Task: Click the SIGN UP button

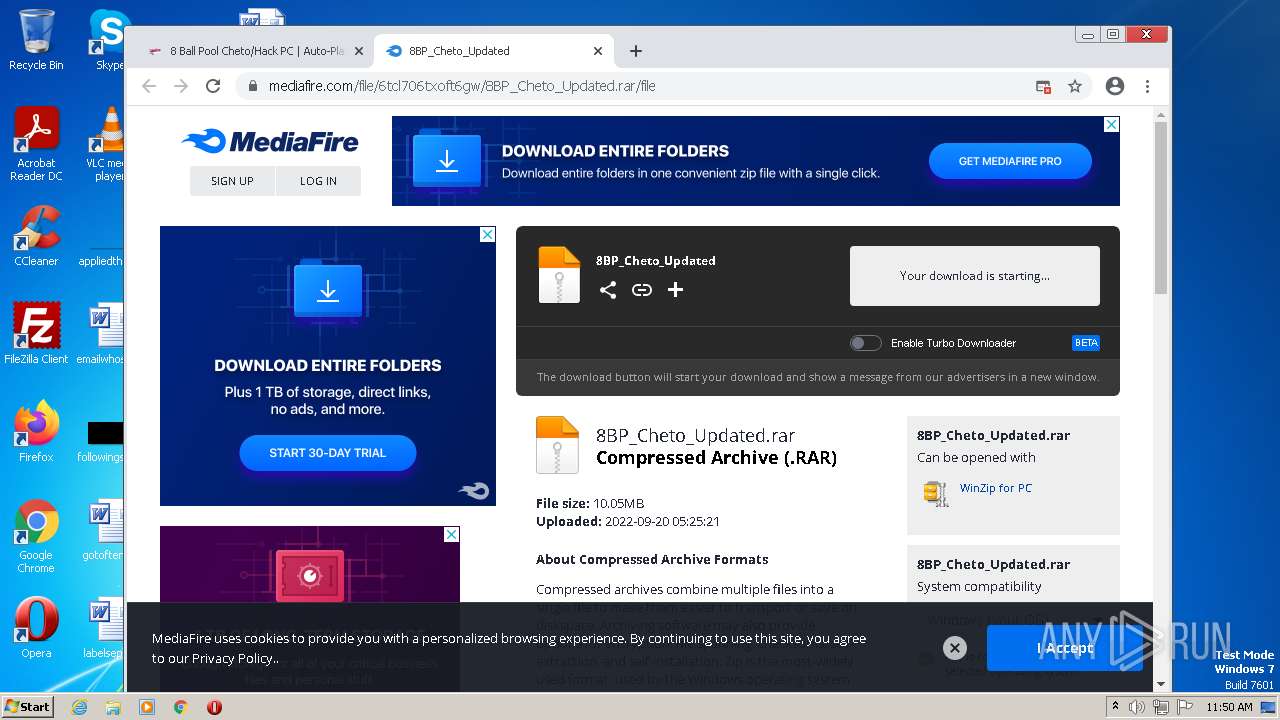Action: (232, 181)
